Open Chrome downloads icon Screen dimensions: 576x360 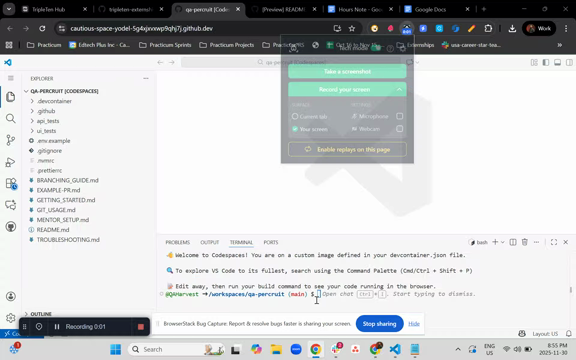[512, 28]
